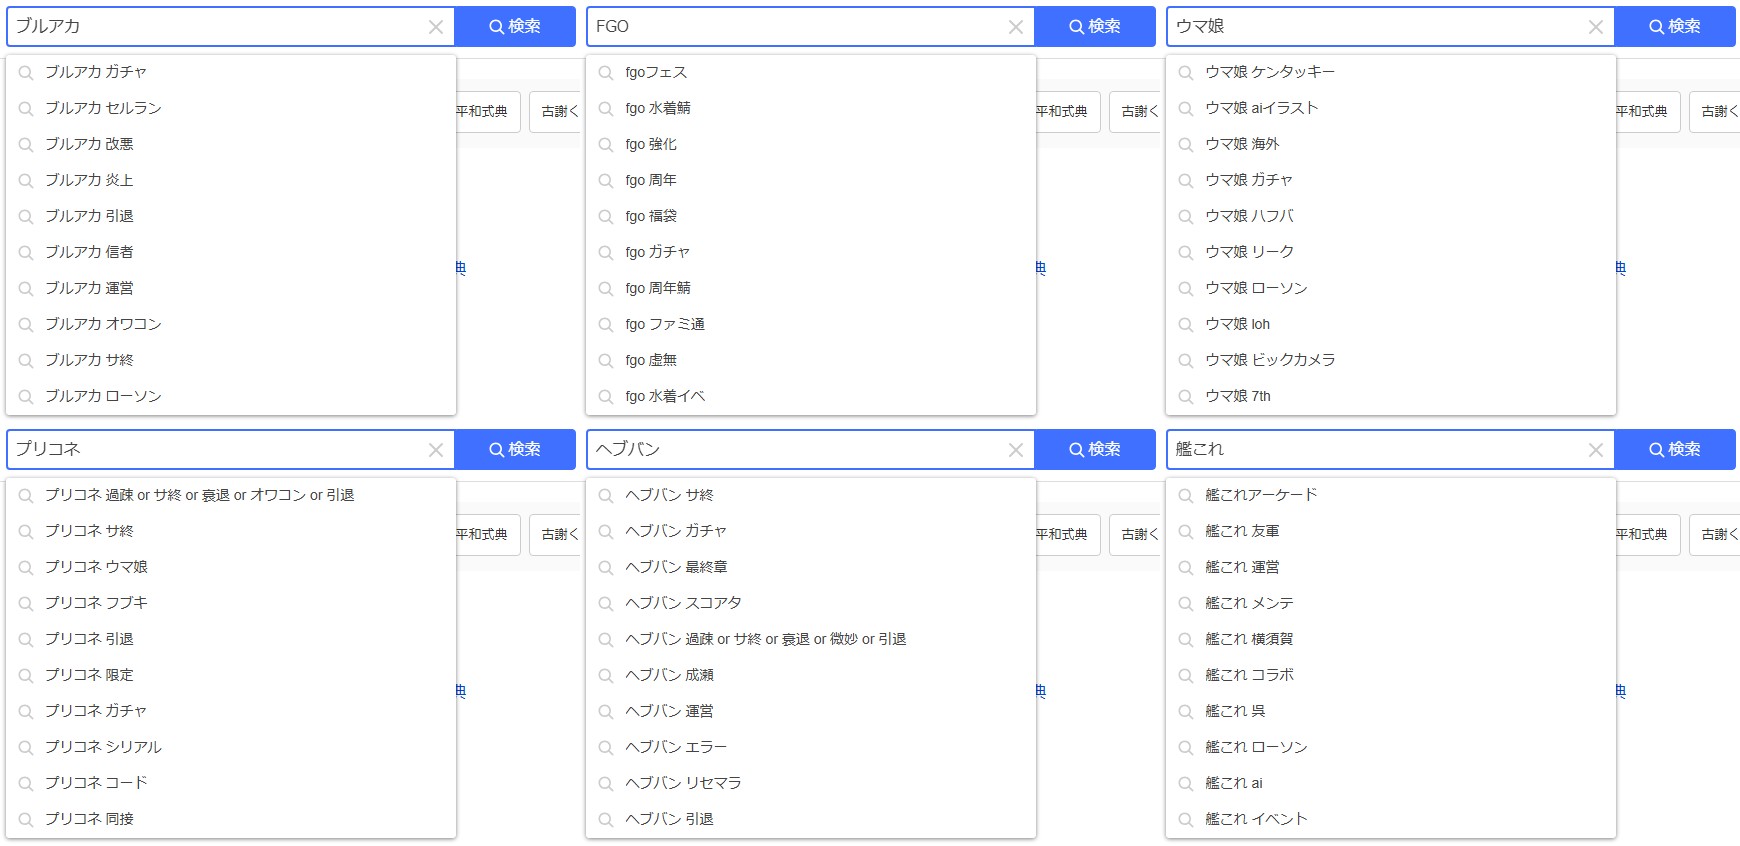The height and width of the screenshot is (846, 1740).
Task: Select the suggestion ヘブバン リセマラ
Action: (811, 783)
